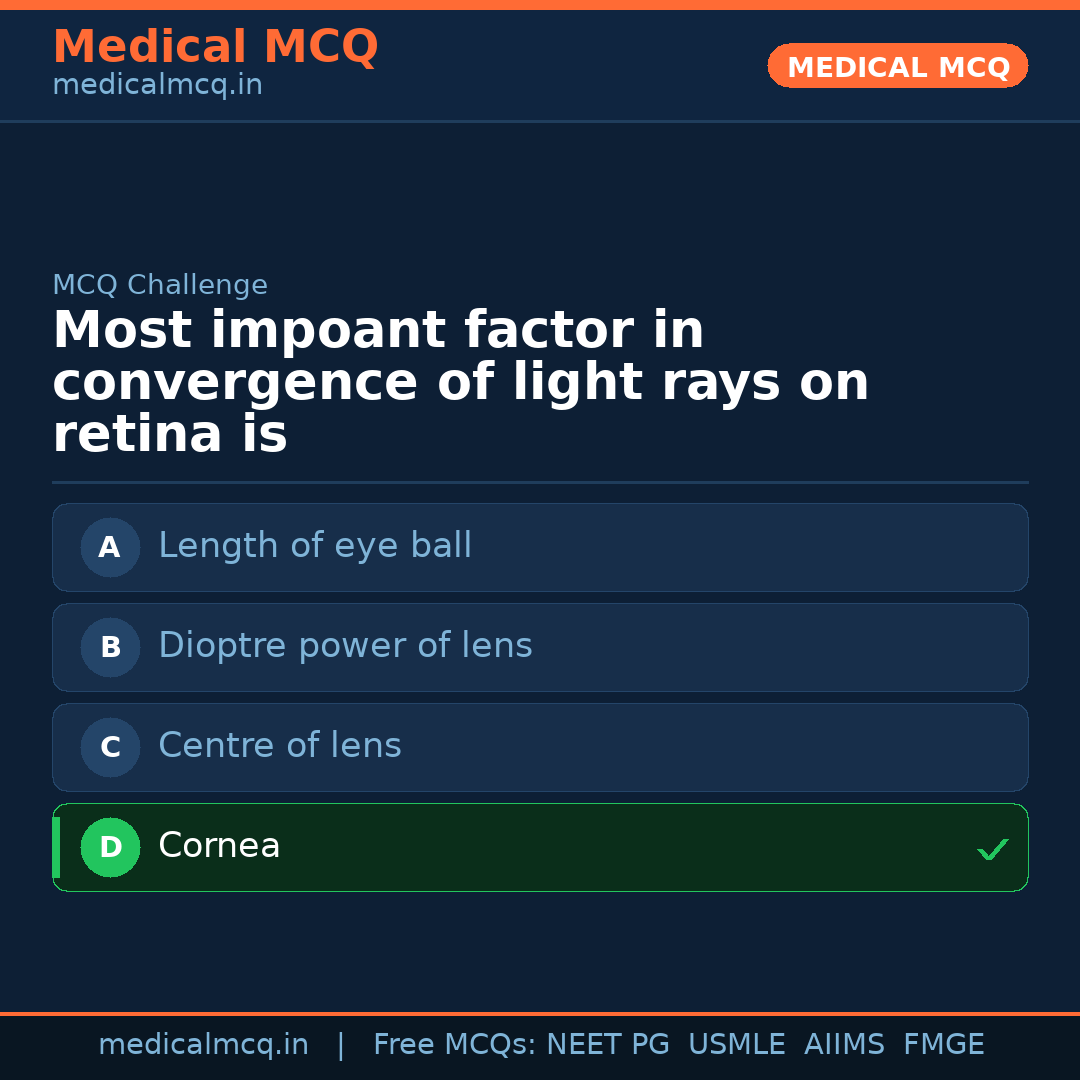Open the medicalmcq.in link in the footer
Image resolution: width=1080 pixels, height=1080 pixels.
tap(203, 1045)
